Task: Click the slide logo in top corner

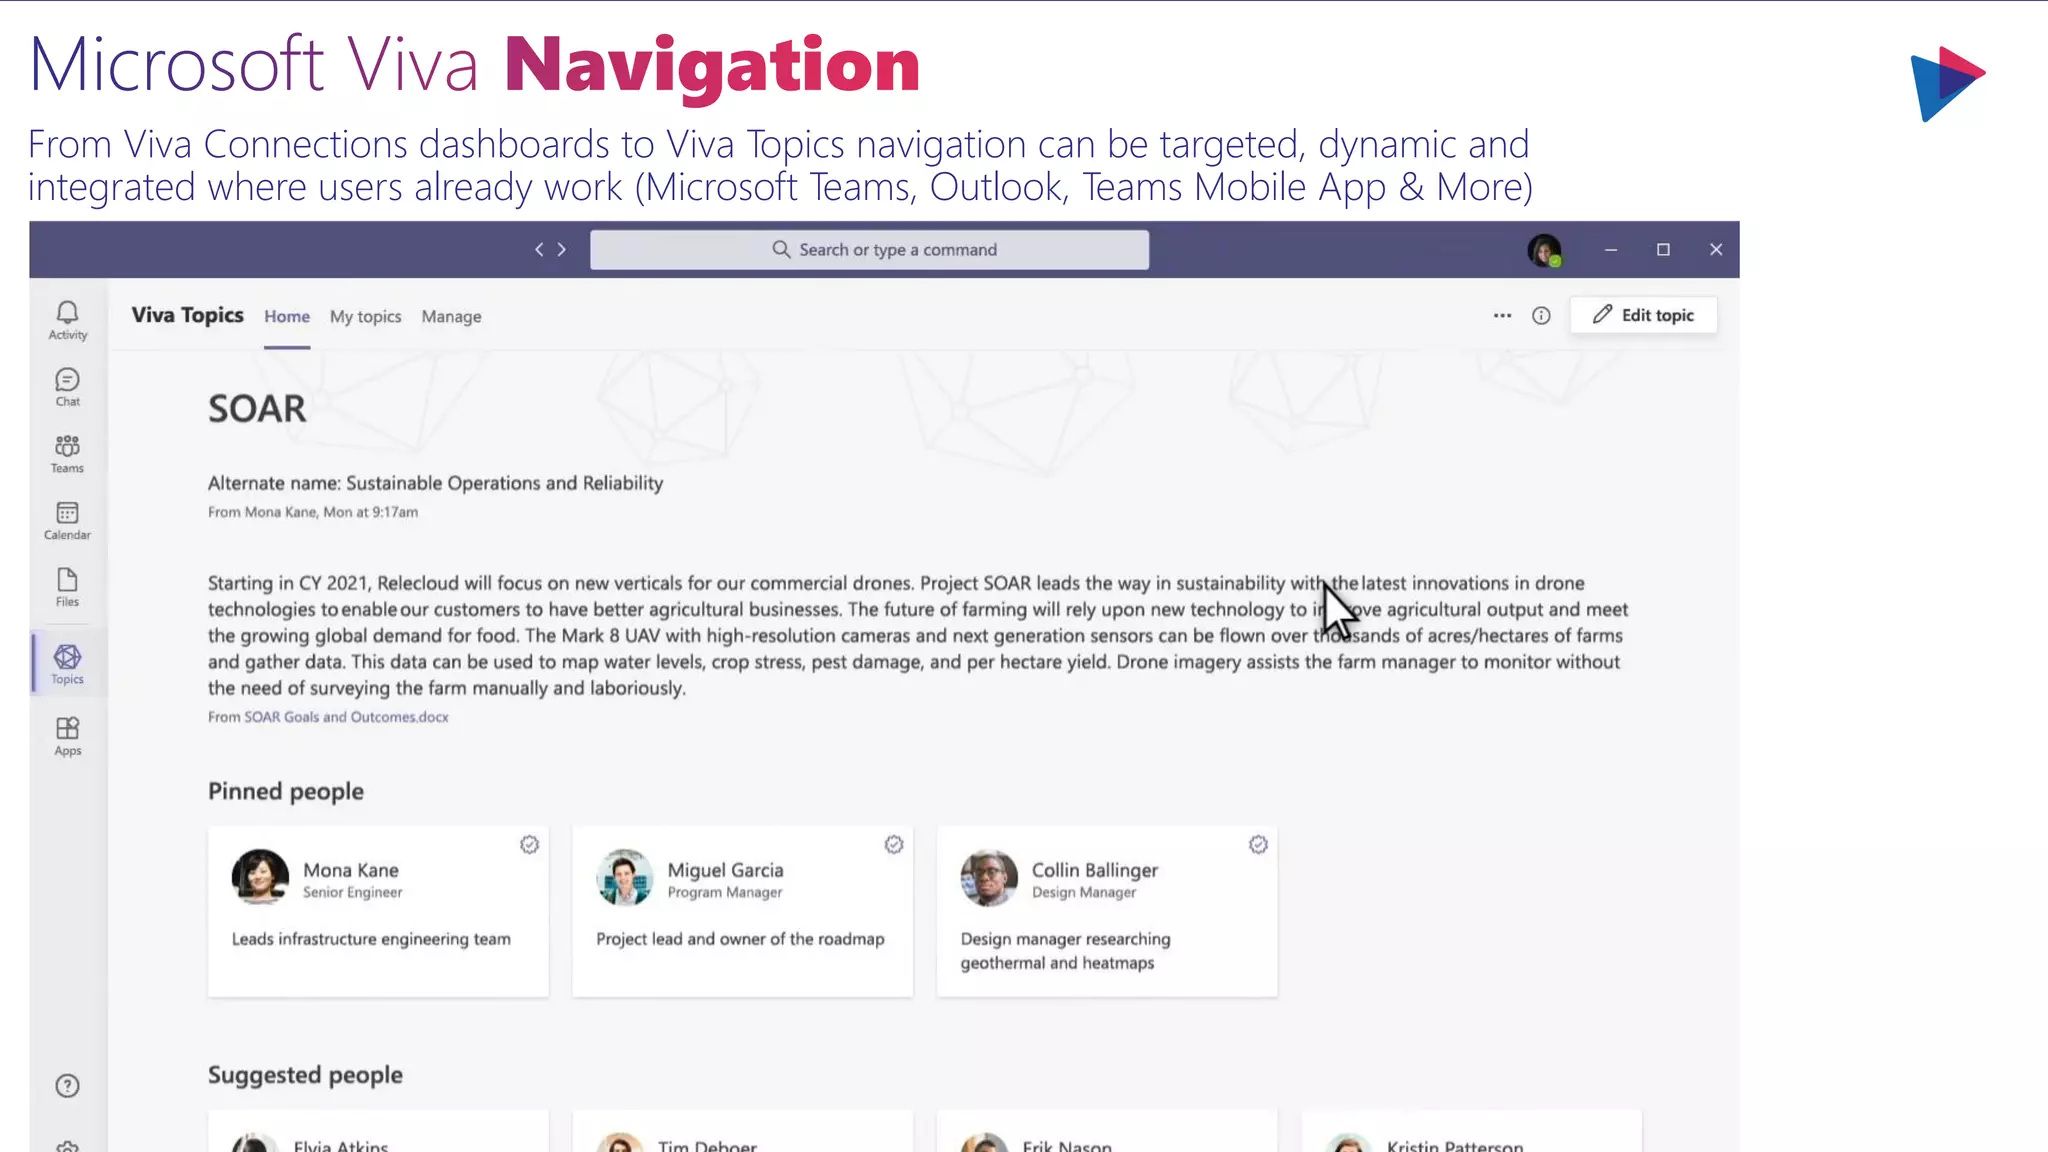Action: 1947,83
